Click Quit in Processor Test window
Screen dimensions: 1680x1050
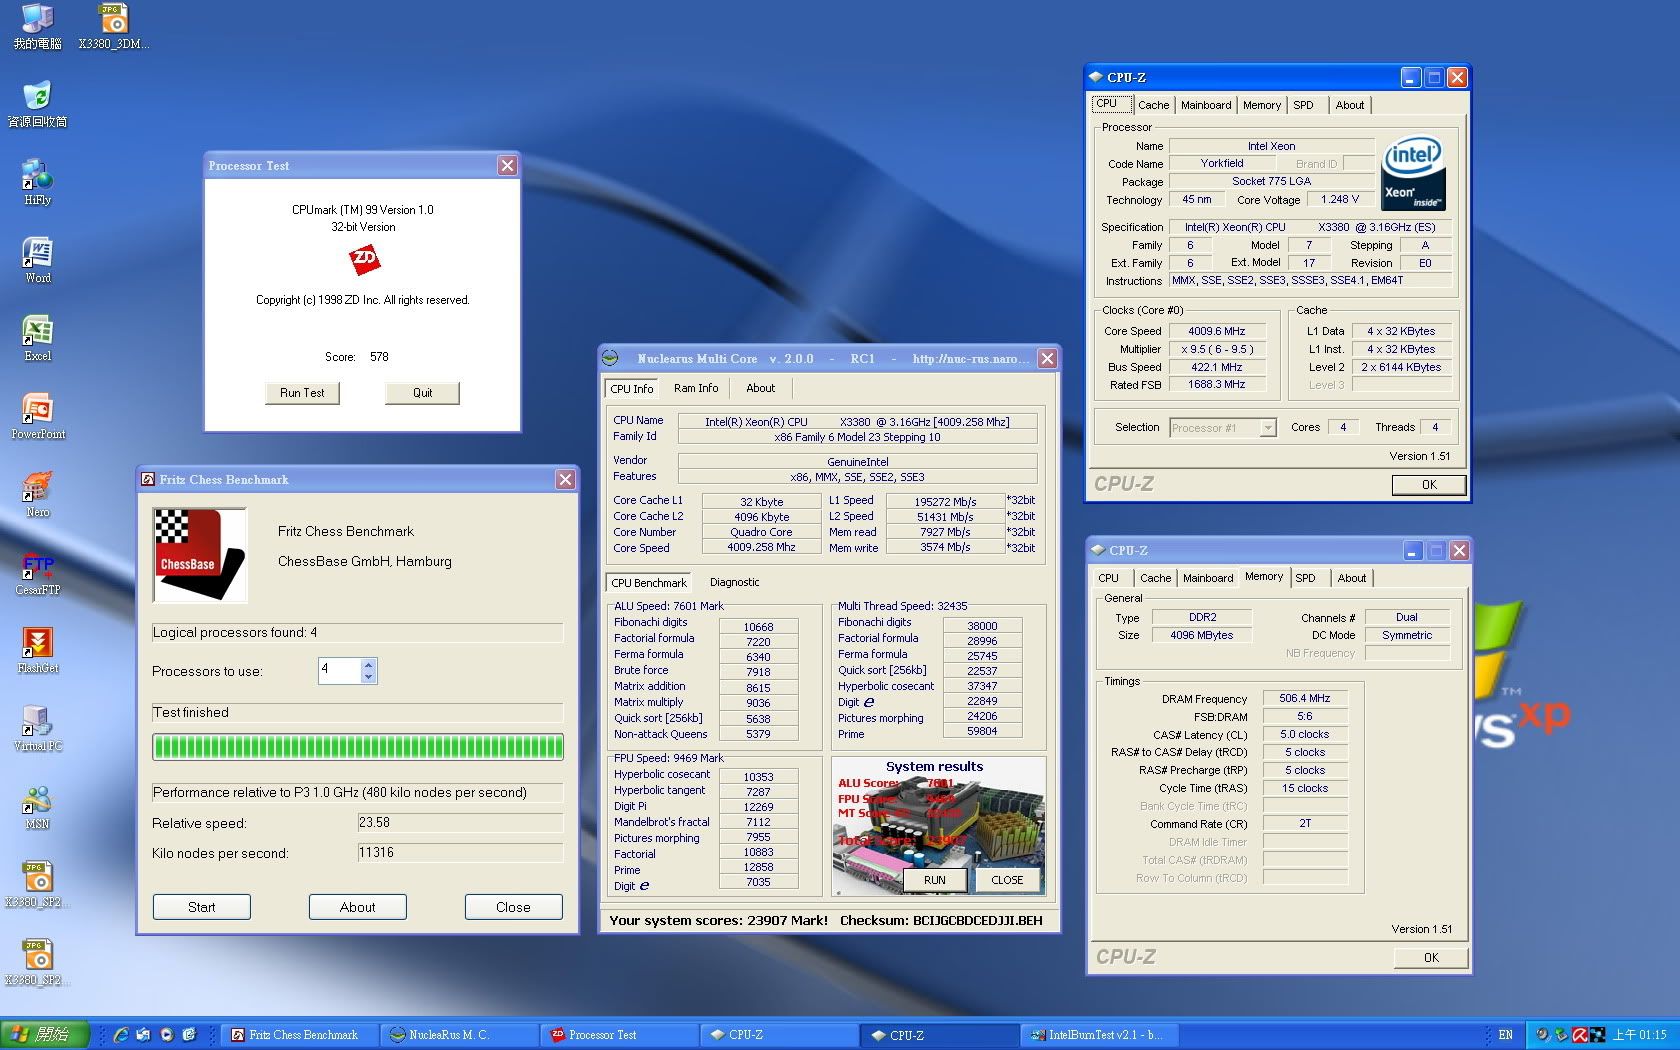(x=422, y=393)
